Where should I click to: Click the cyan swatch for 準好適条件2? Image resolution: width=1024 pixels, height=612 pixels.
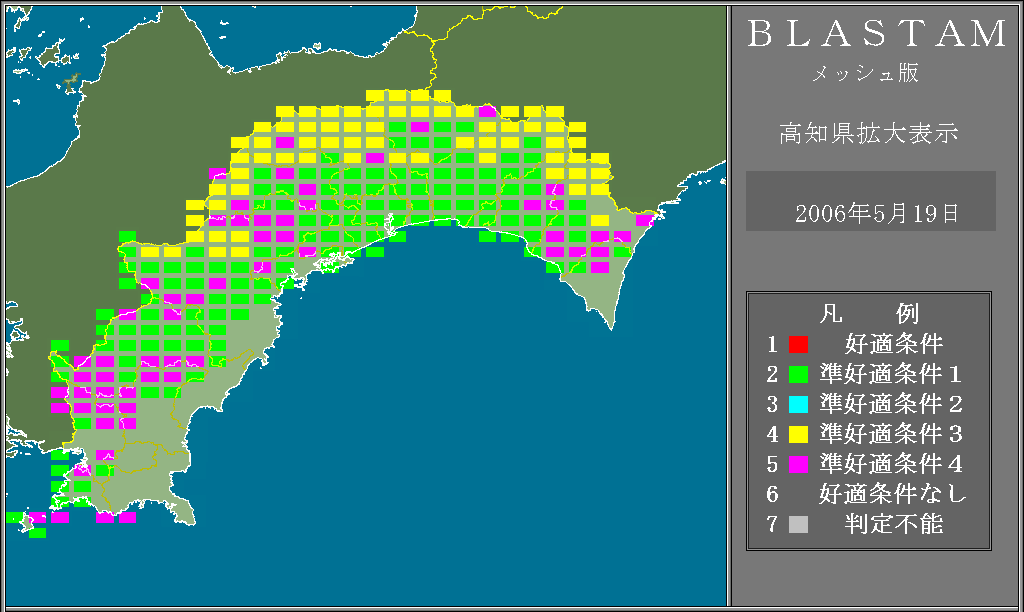798,404
